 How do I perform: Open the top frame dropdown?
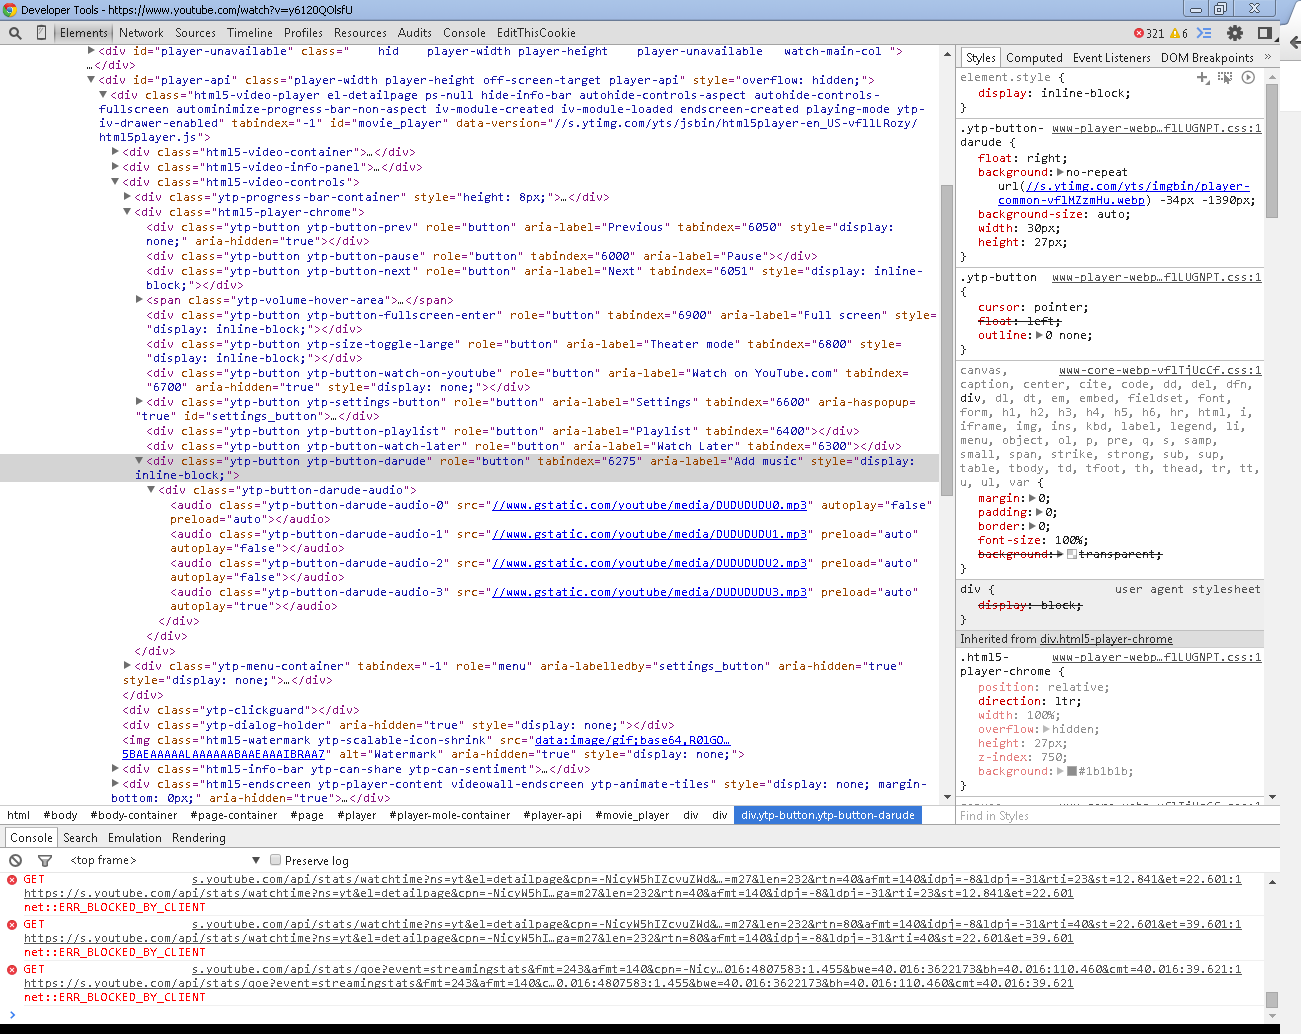tap(166, 860)
